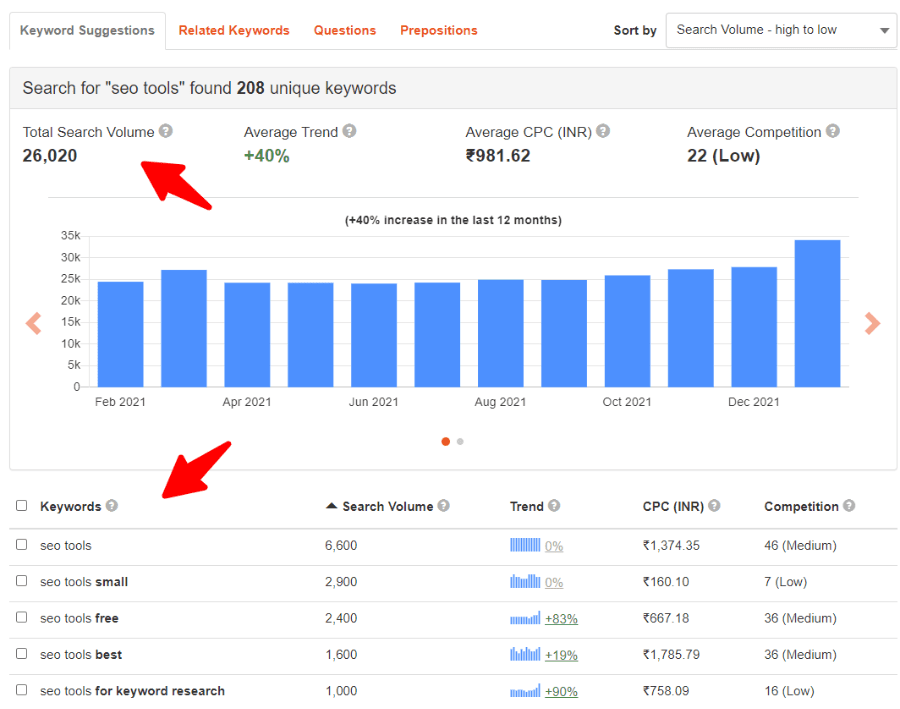Click the +83% trend link for 'seo tools free'
900x709 pixels.
point(561,618)
